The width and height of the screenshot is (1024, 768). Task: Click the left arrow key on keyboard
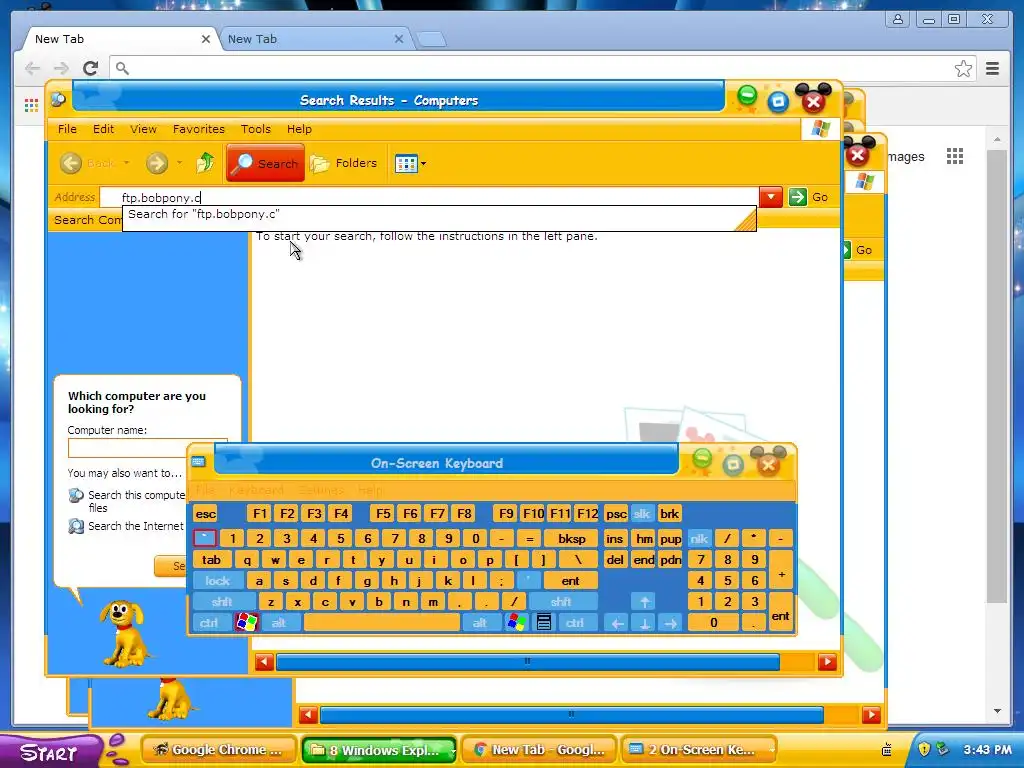click(616, 622)
